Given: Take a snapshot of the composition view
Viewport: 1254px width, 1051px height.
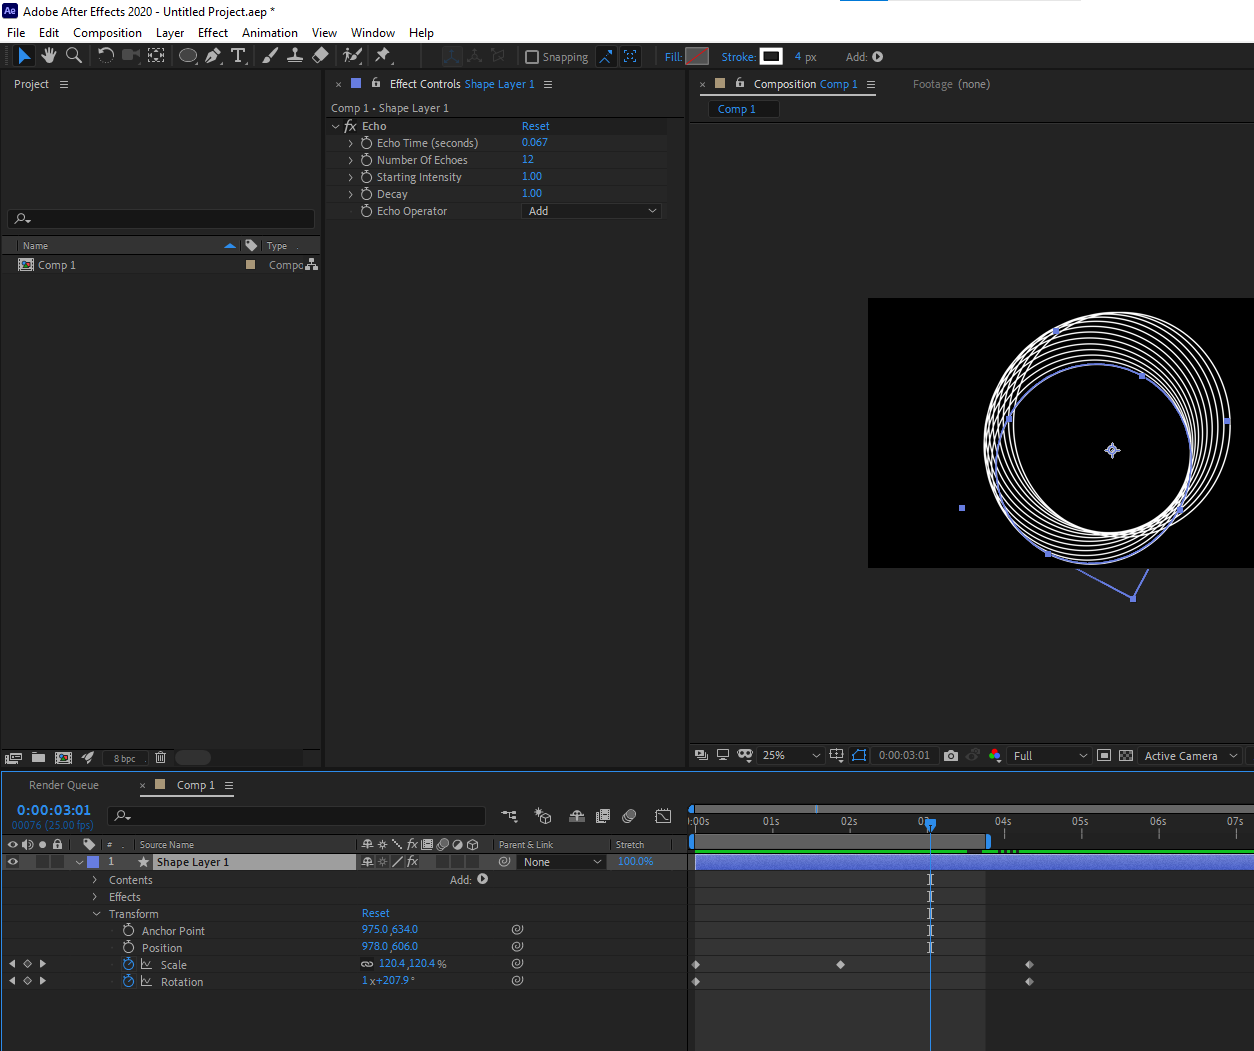Looking at the screenshot, I should coord(950,755).
